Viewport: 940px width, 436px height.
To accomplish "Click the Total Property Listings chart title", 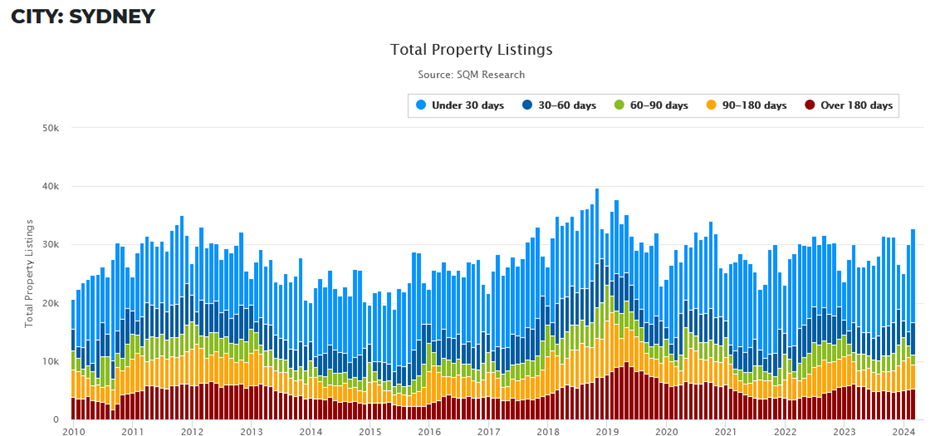I will [471, 49].
